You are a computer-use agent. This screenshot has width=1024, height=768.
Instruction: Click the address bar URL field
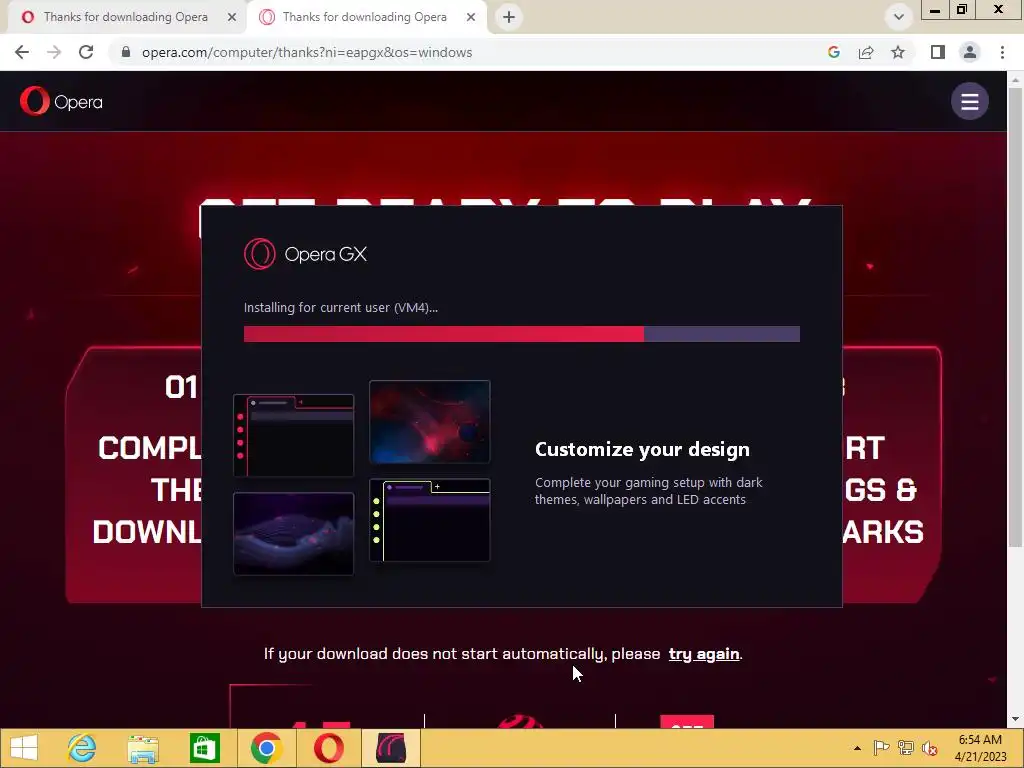(307, 52)
